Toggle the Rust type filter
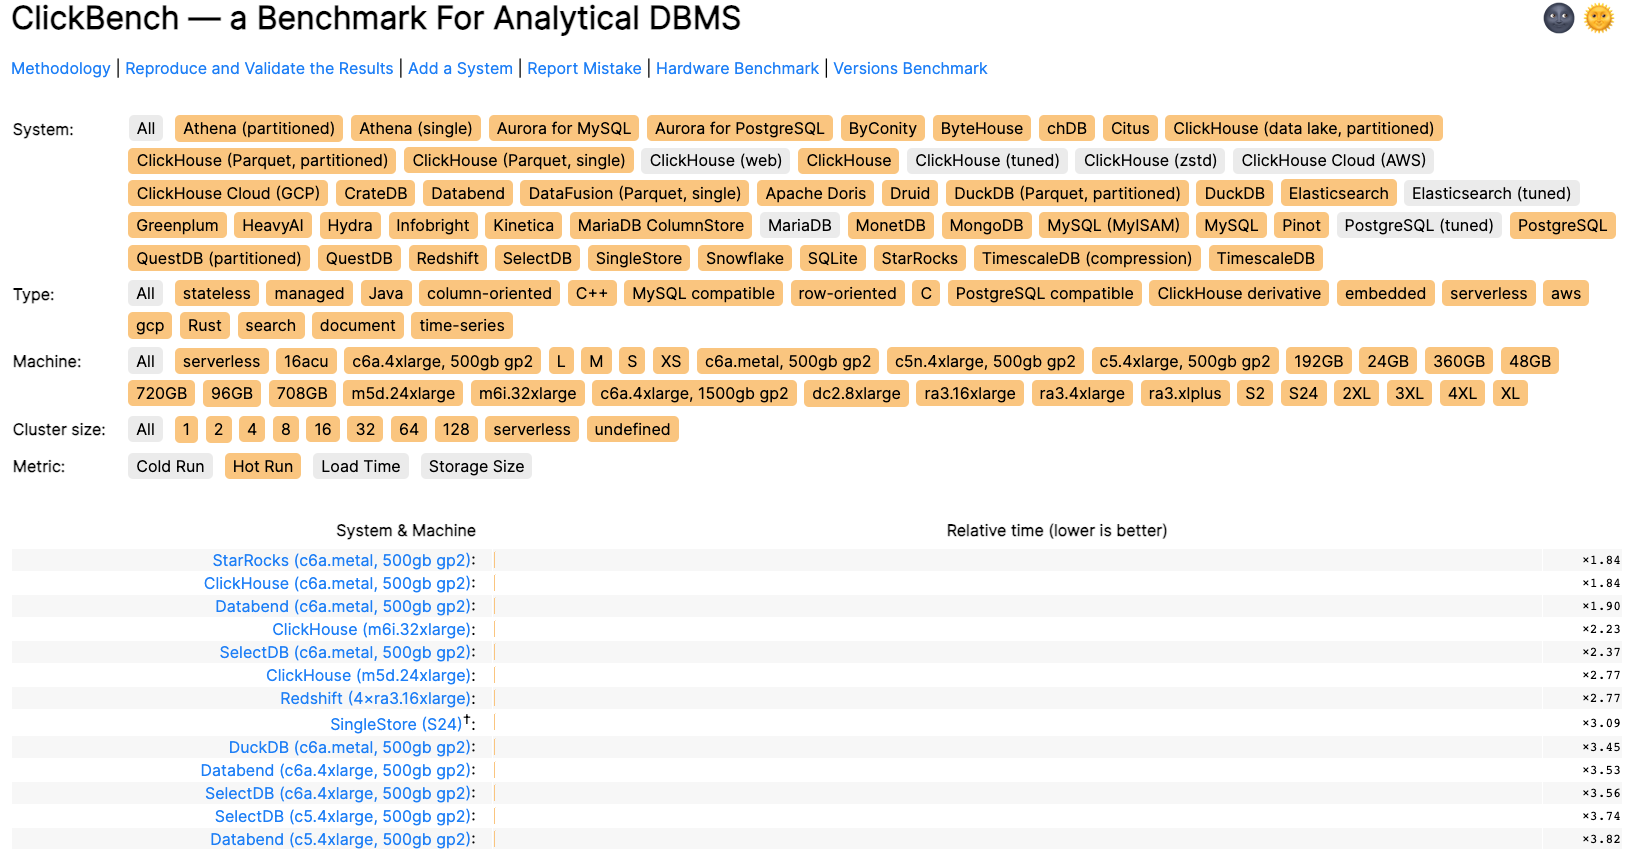The height and width of the screenshot is (849, 1643). pos(204,325)
